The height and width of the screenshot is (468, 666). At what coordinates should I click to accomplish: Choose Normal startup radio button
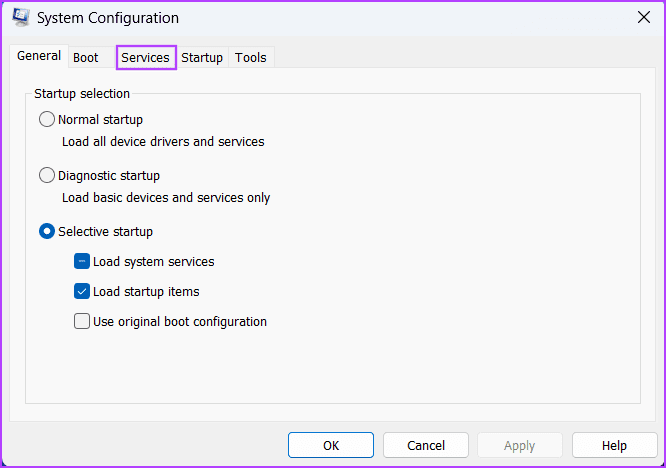pos(47,119)
